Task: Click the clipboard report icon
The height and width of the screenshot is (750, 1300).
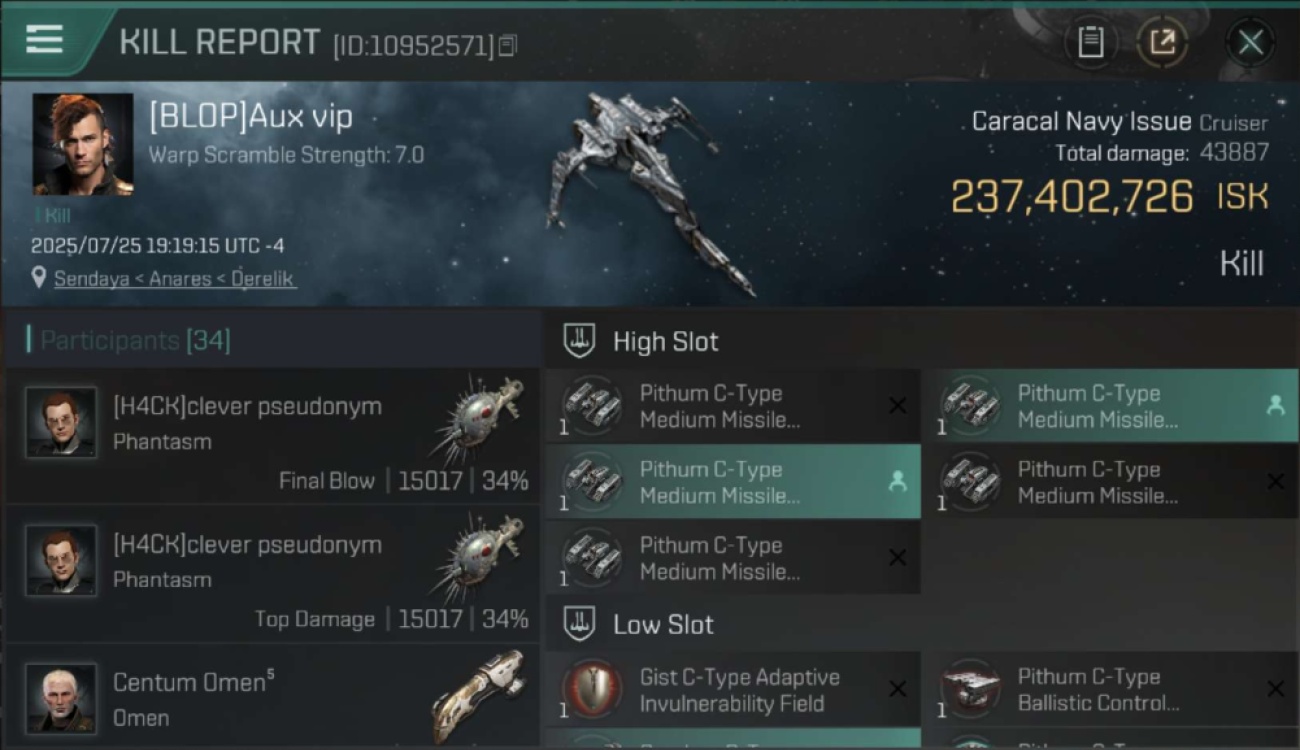Action: [1090, 42]
